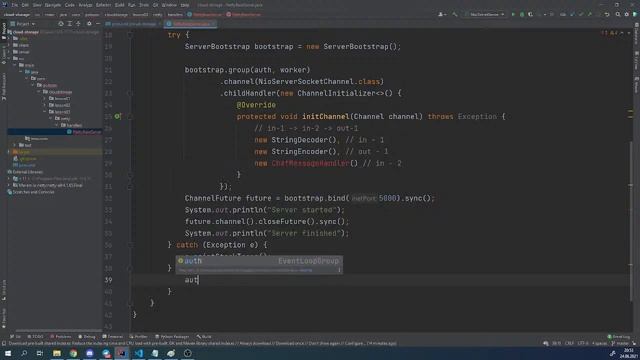
Task: Collapse the java folder in project tree
Action: 21,72
